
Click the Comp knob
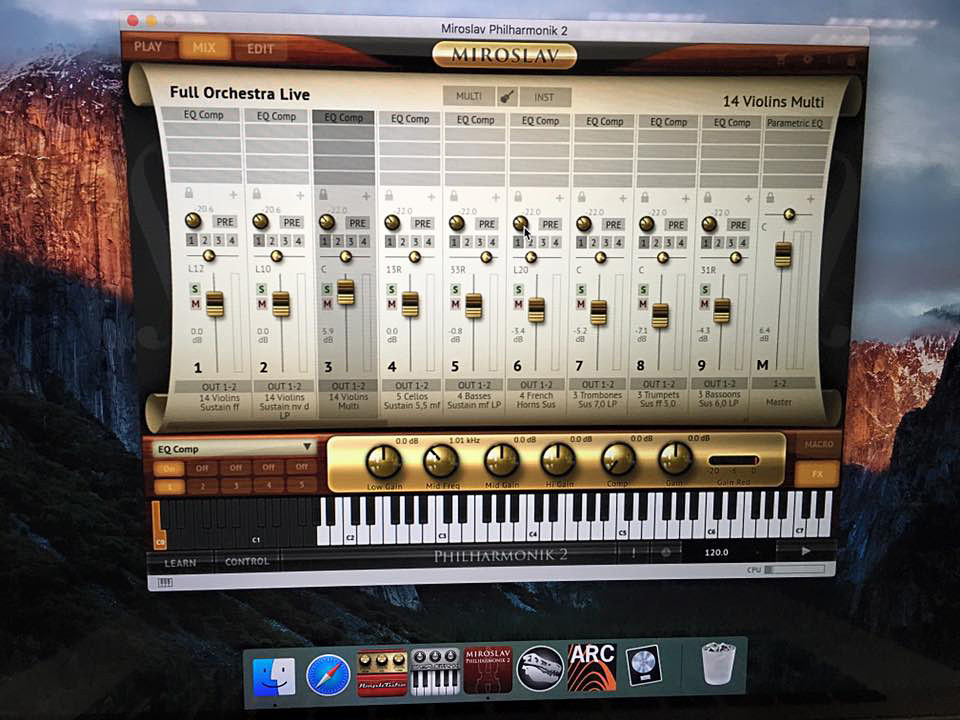pyautogui.click(x=618, y=460)
